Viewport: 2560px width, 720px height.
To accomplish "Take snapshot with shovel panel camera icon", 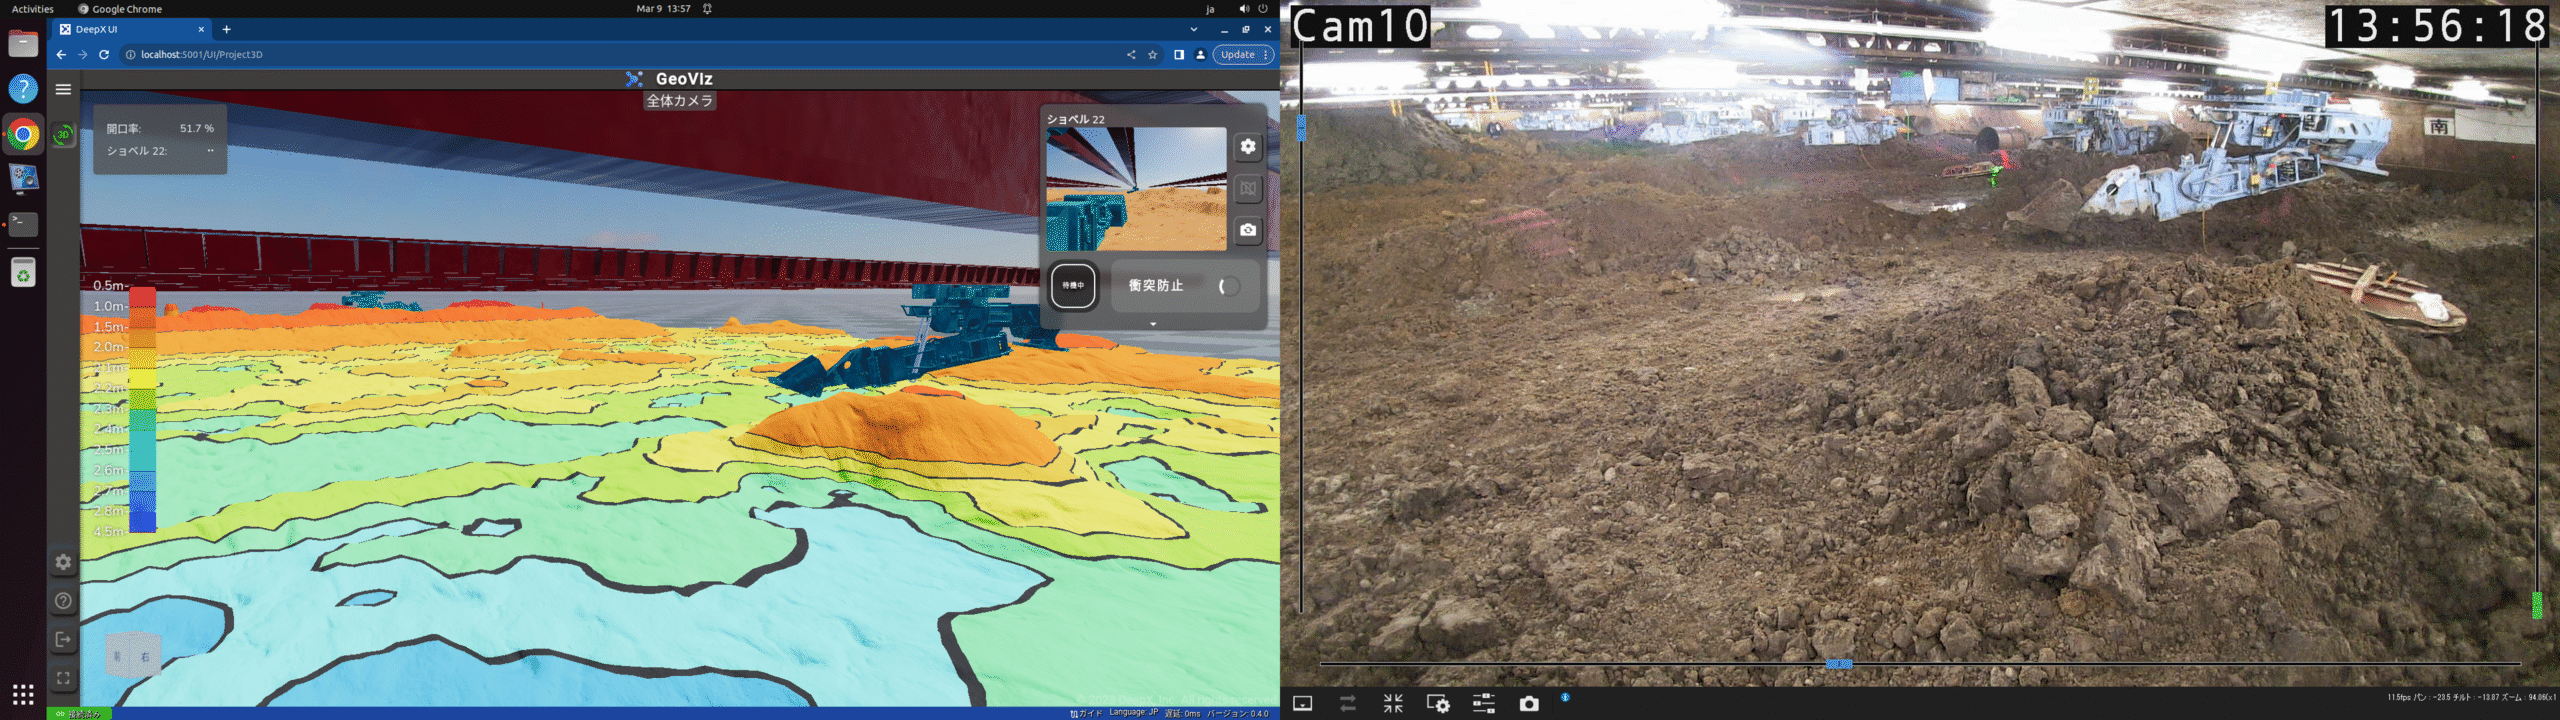I will click(1247, 230).
